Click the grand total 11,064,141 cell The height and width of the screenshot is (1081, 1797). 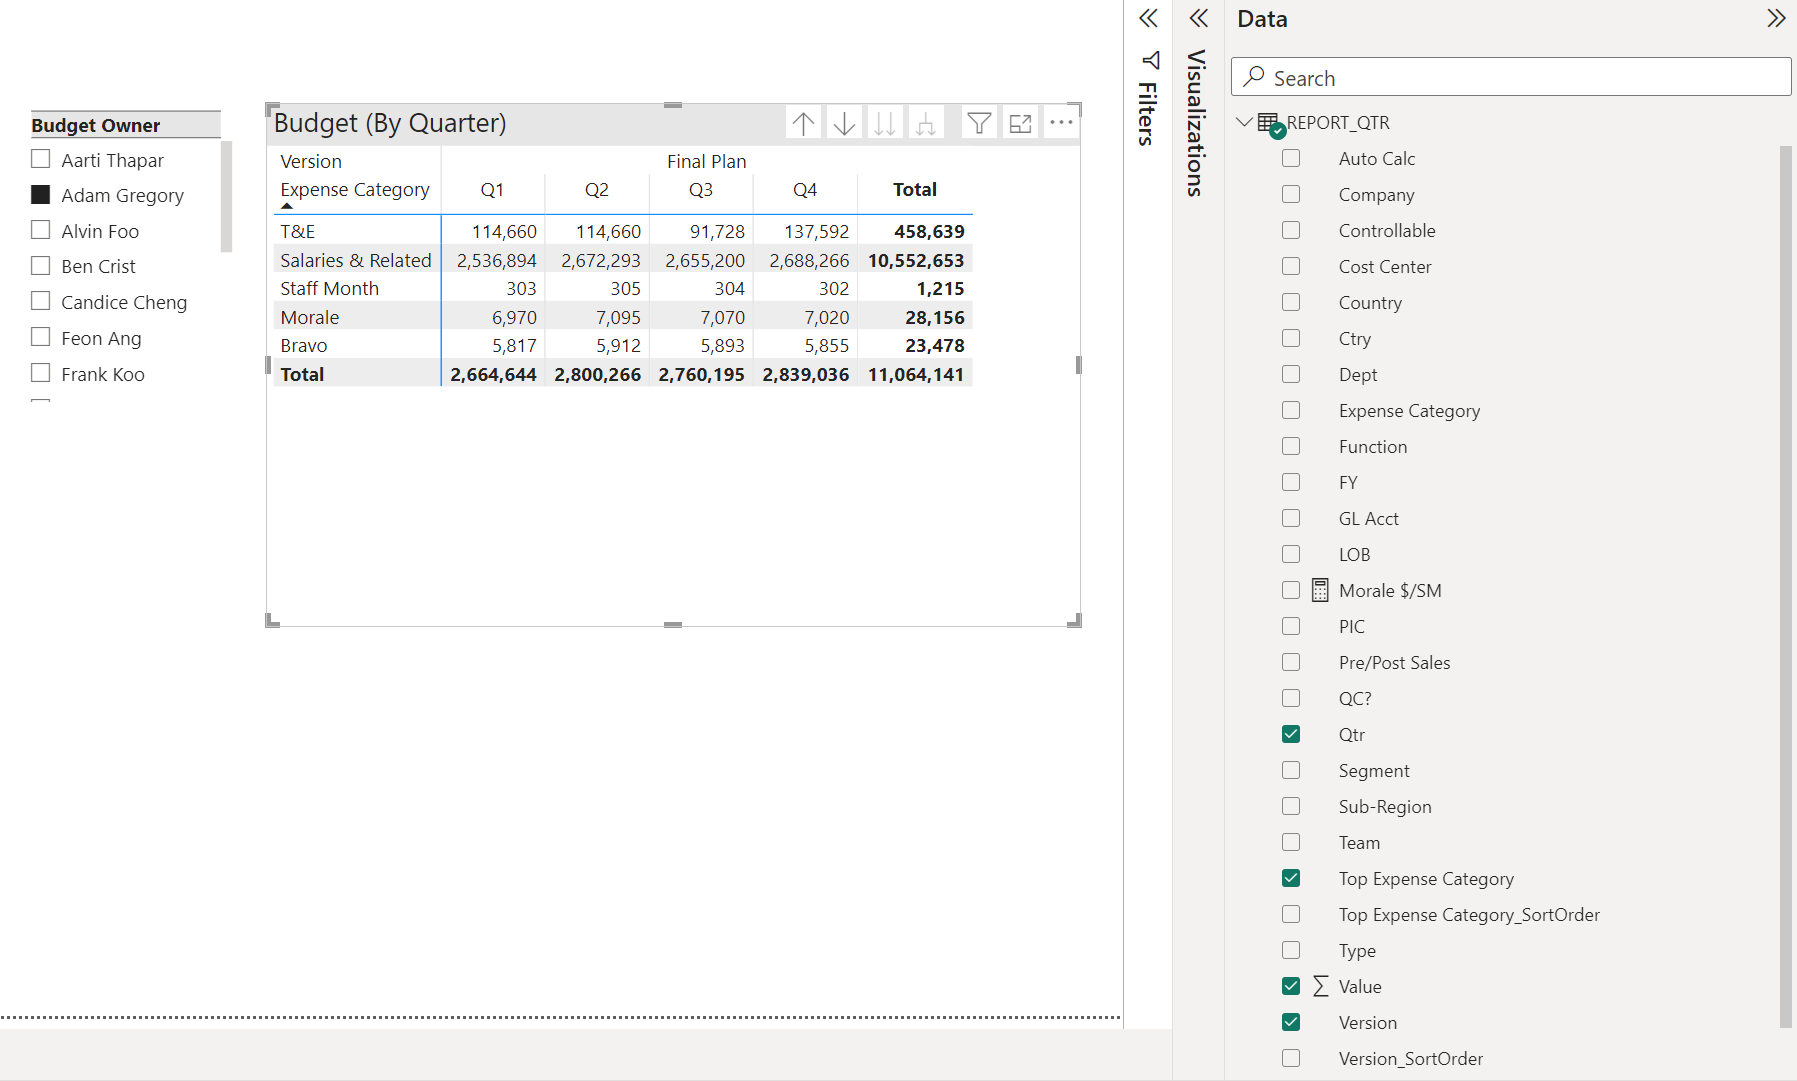[915, 374]
